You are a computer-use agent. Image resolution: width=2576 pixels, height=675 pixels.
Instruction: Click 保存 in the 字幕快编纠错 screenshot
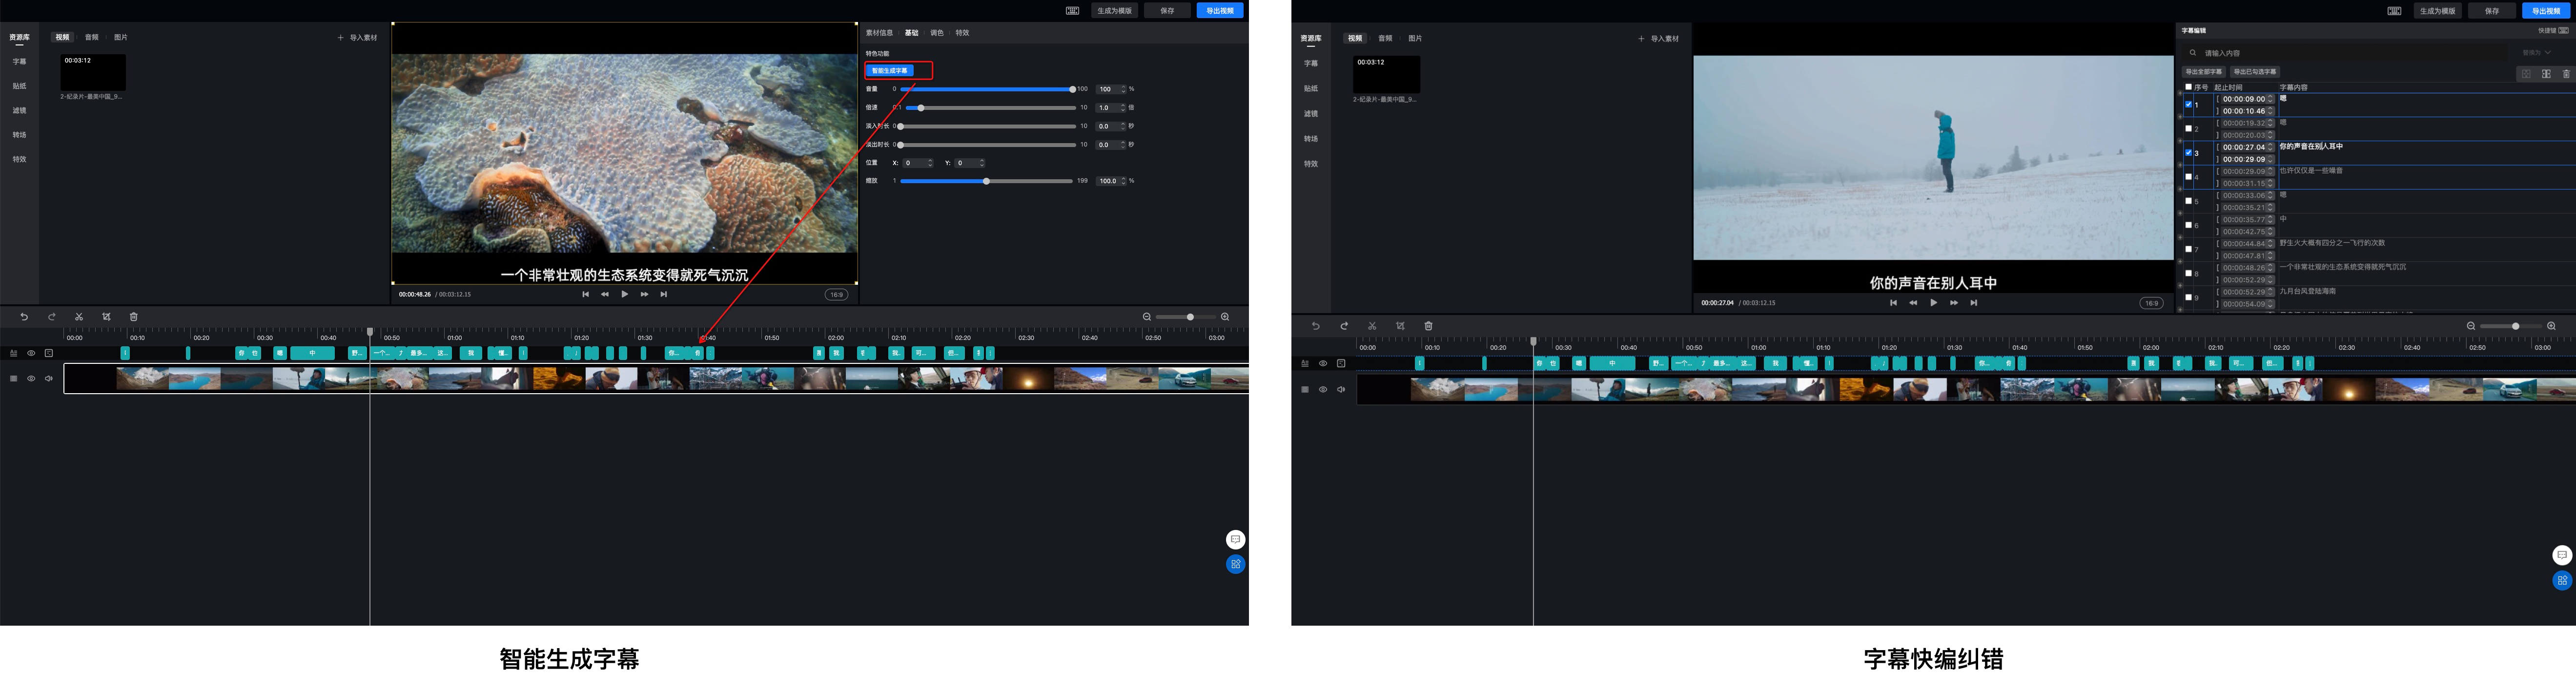coord(2491,11)
